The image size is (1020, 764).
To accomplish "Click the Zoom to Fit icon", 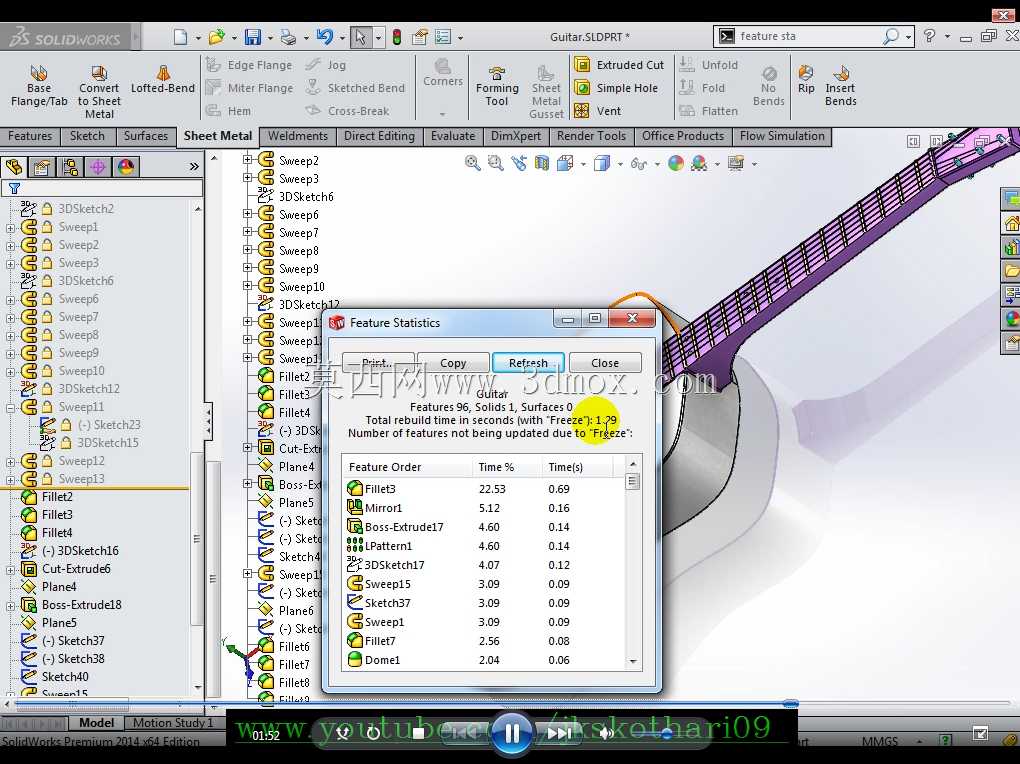I will pos(472,163).
